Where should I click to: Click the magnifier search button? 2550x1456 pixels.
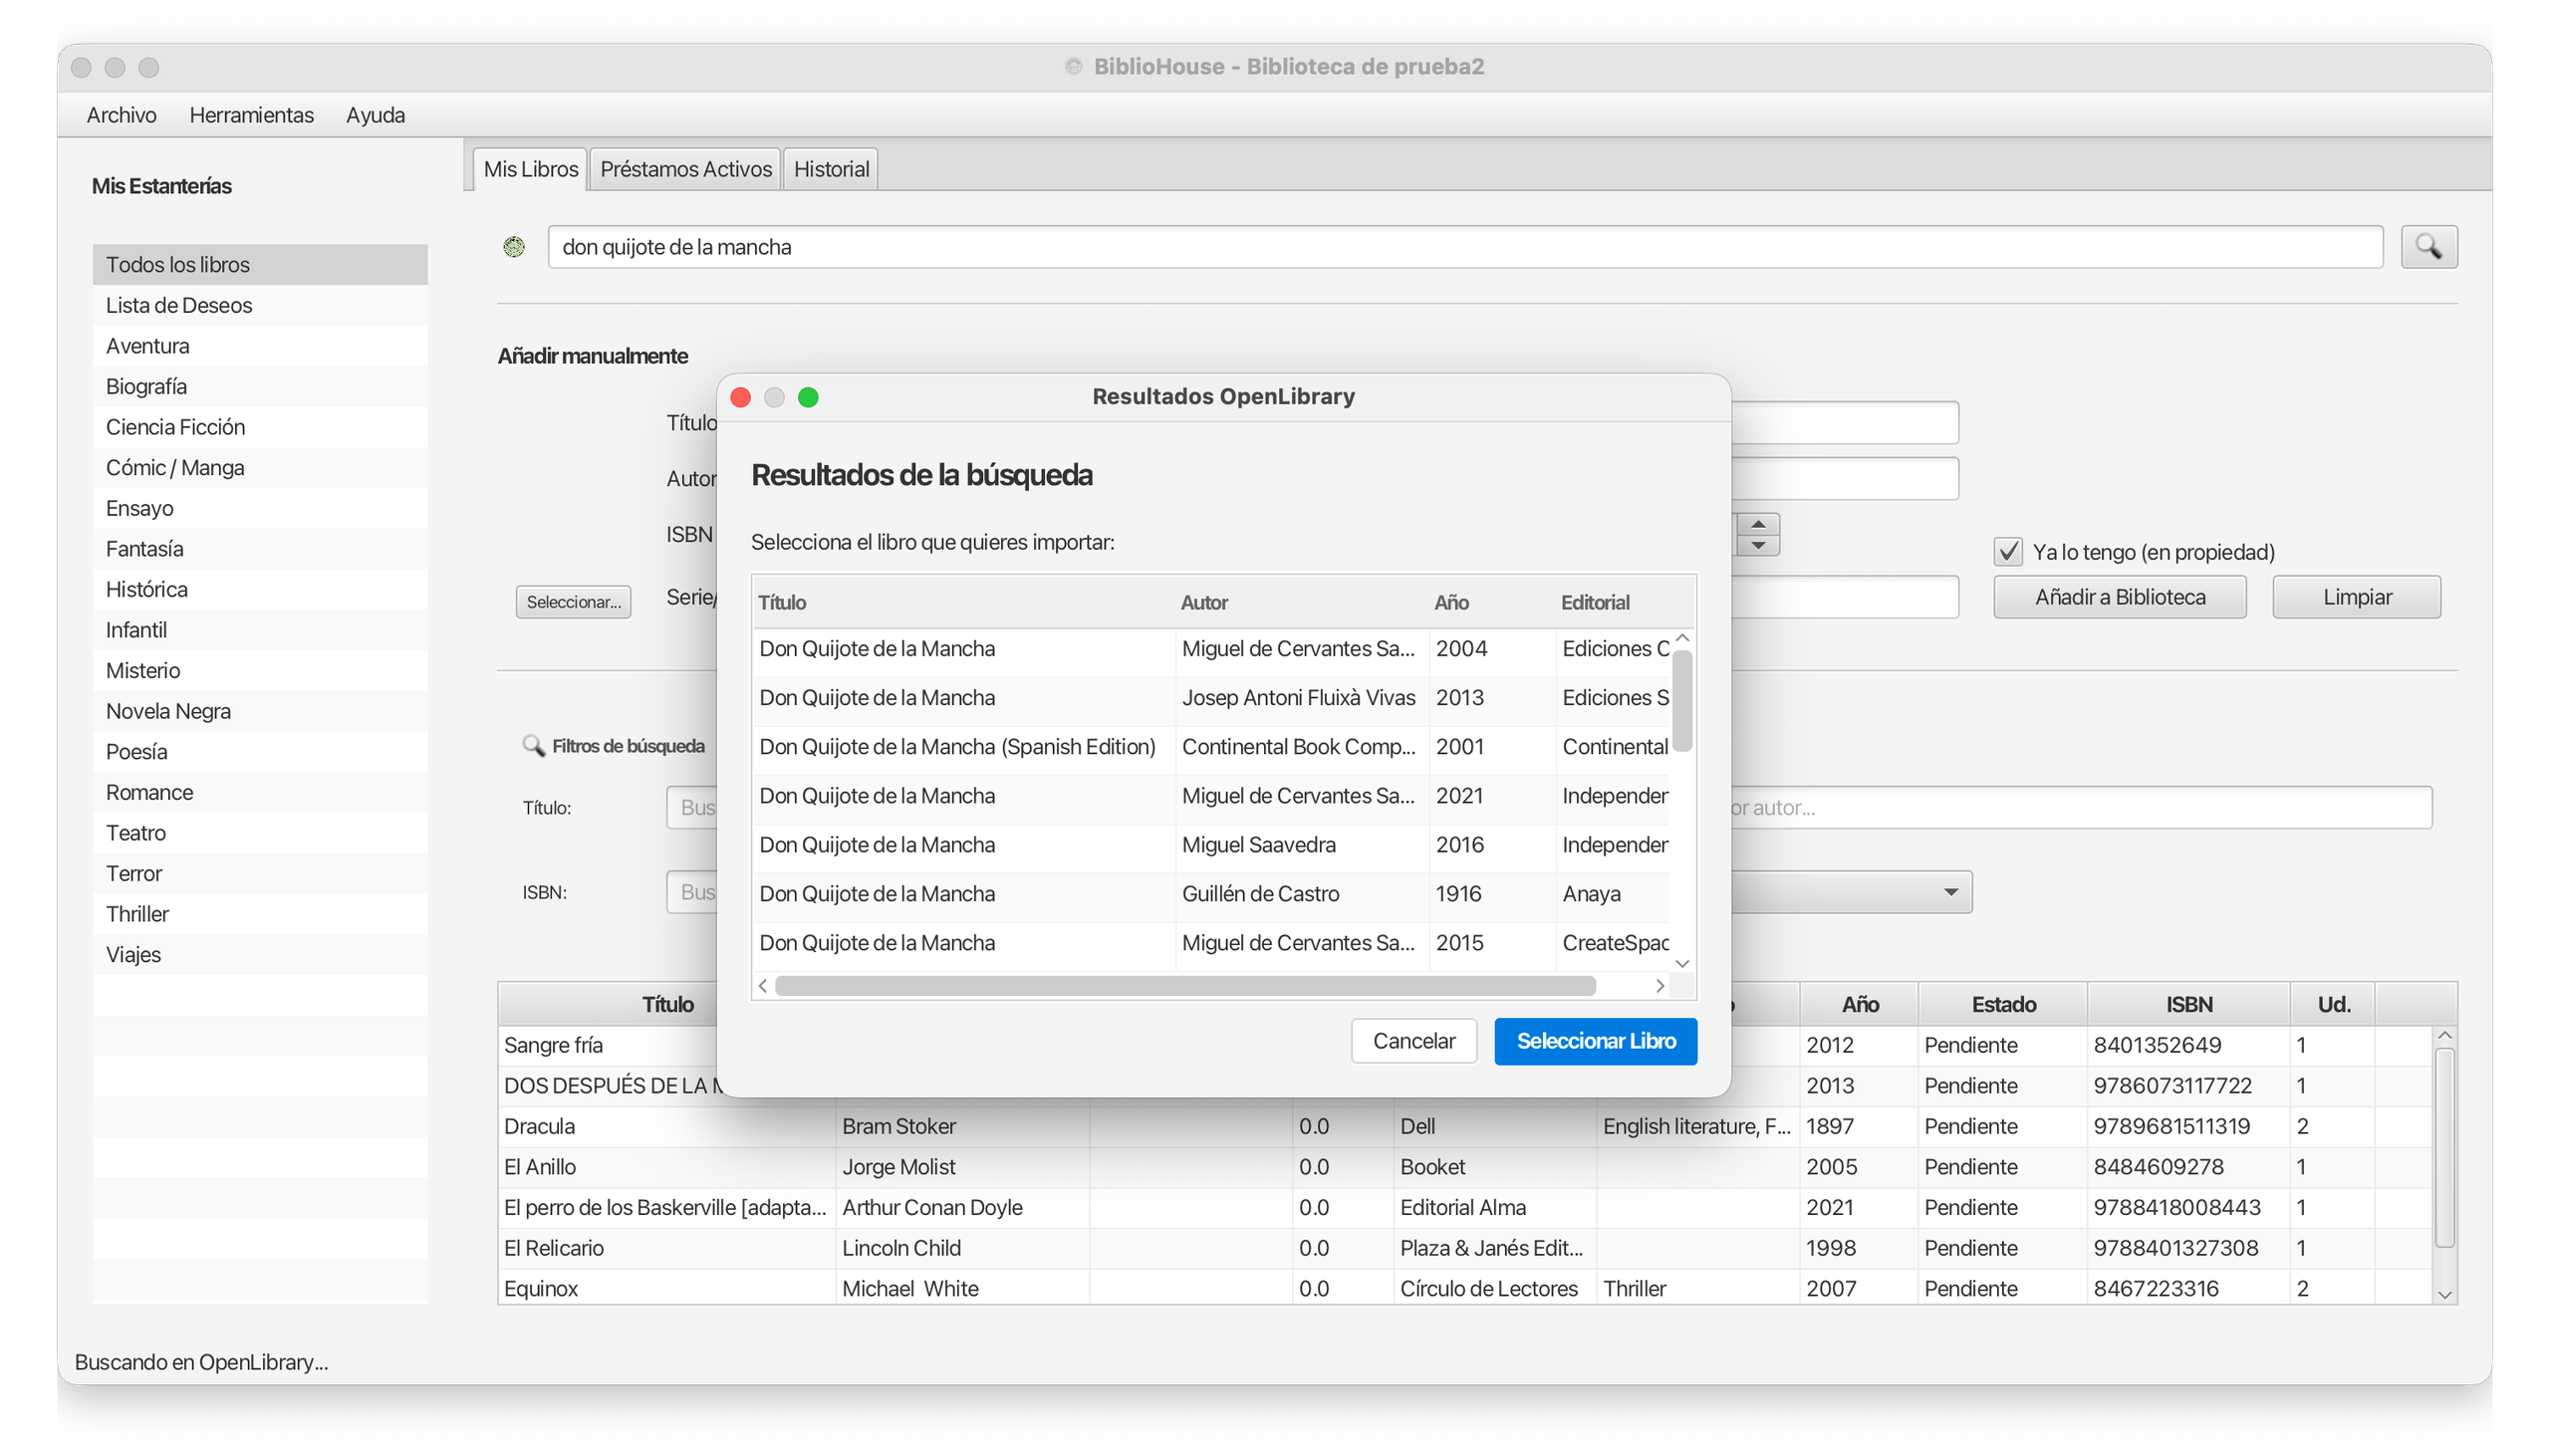(x=2428, y=247)
